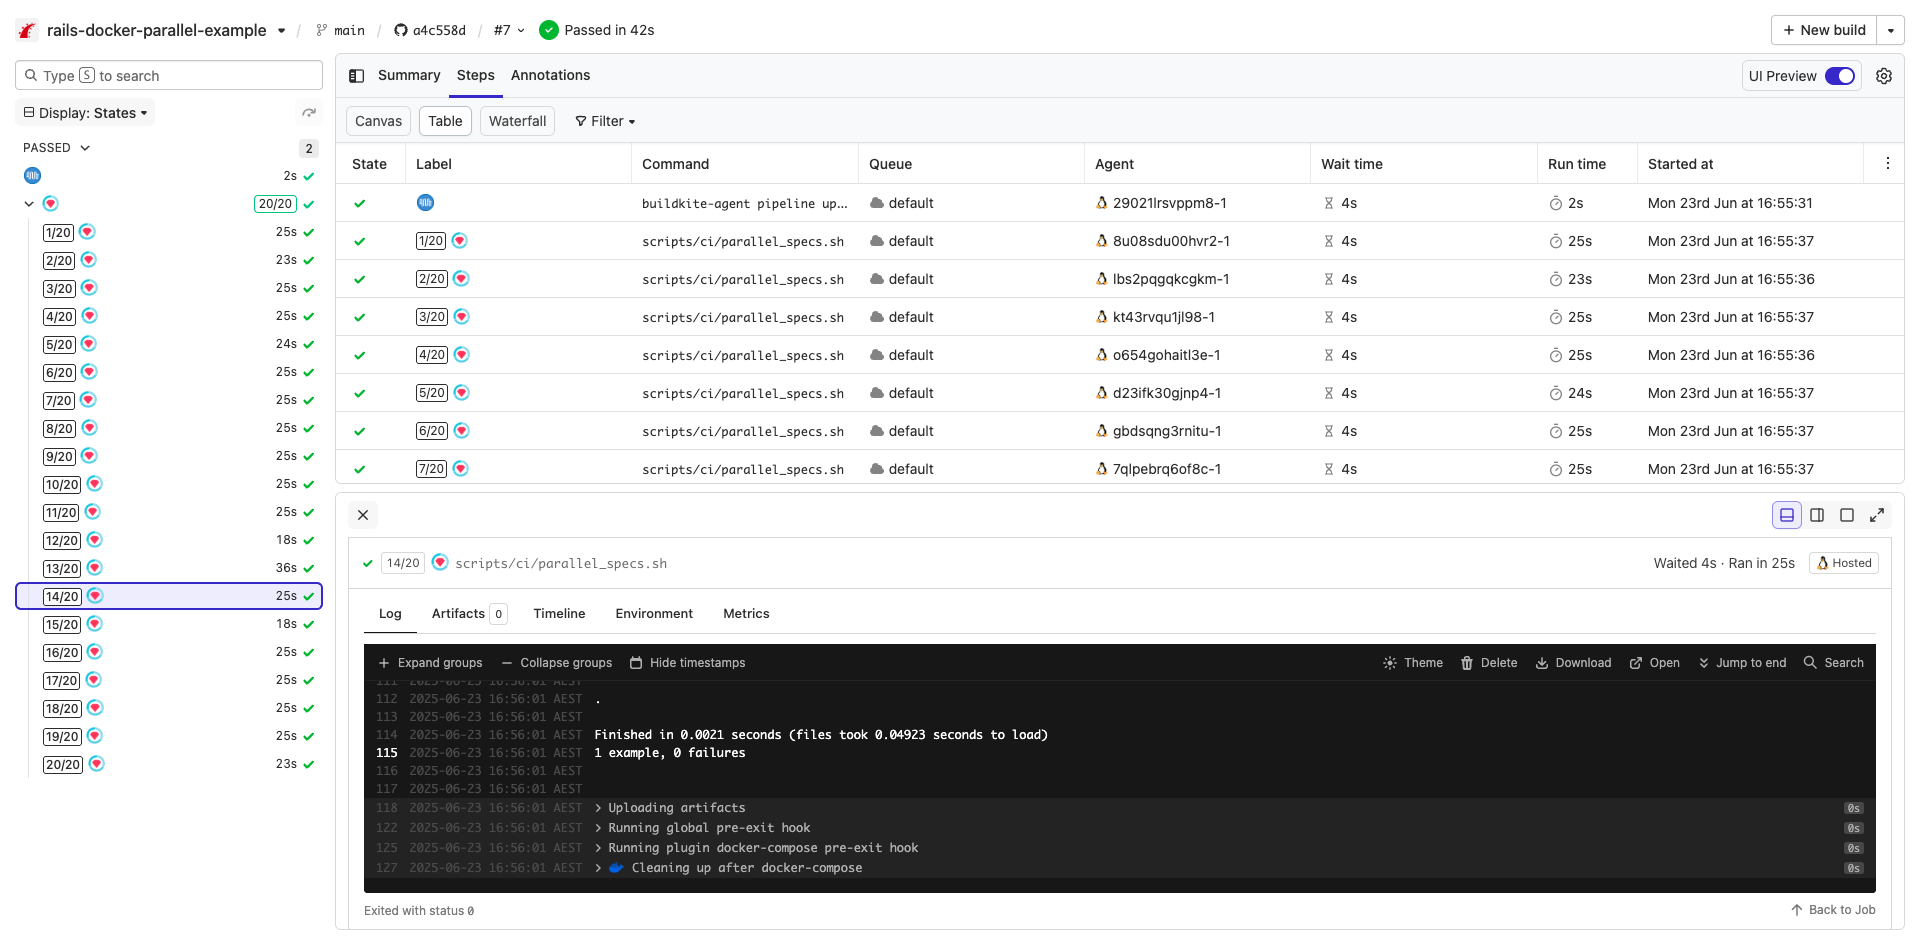Open build settings gear icon

click(x=1884, y=76)
